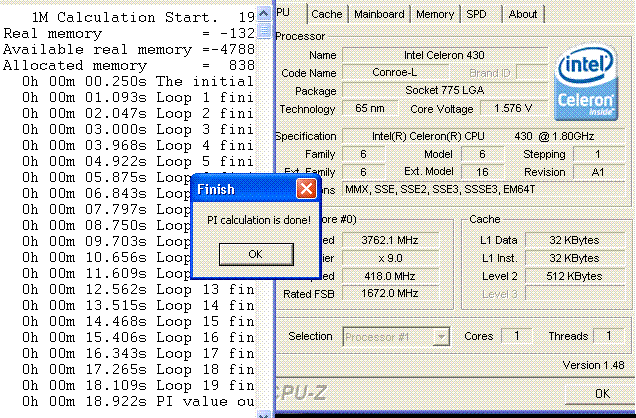Click the Technology value '65 nm'
The width and height of the screenshot is (636, 418).
tap(370, 108)
